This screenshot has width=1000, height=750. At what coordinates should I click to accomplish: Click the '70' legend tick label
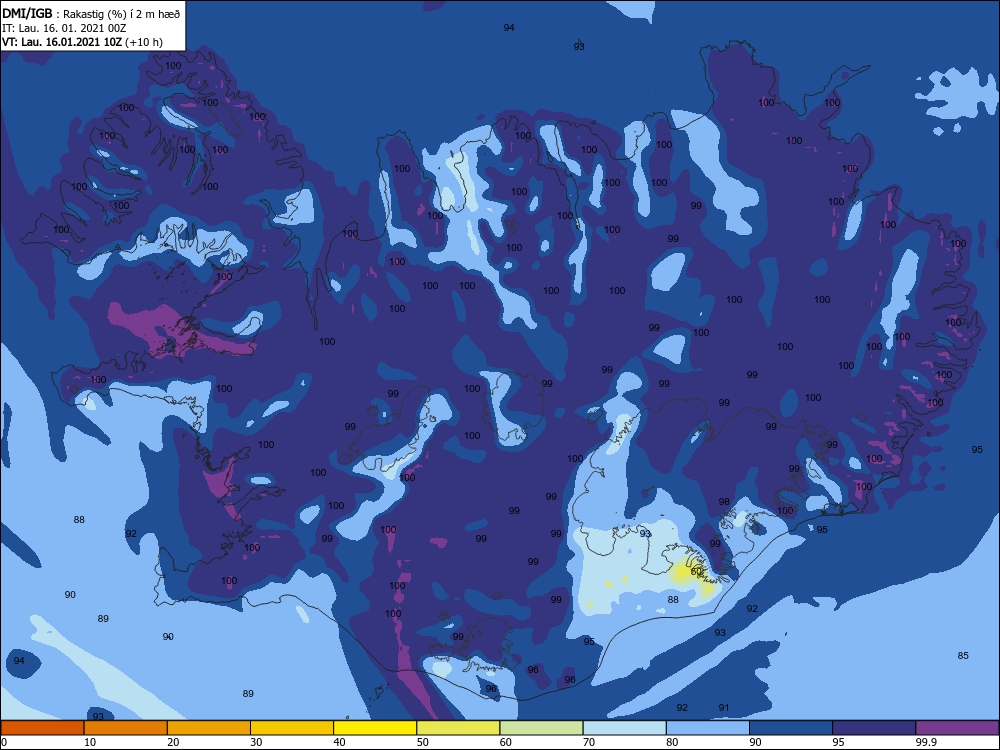589,742
